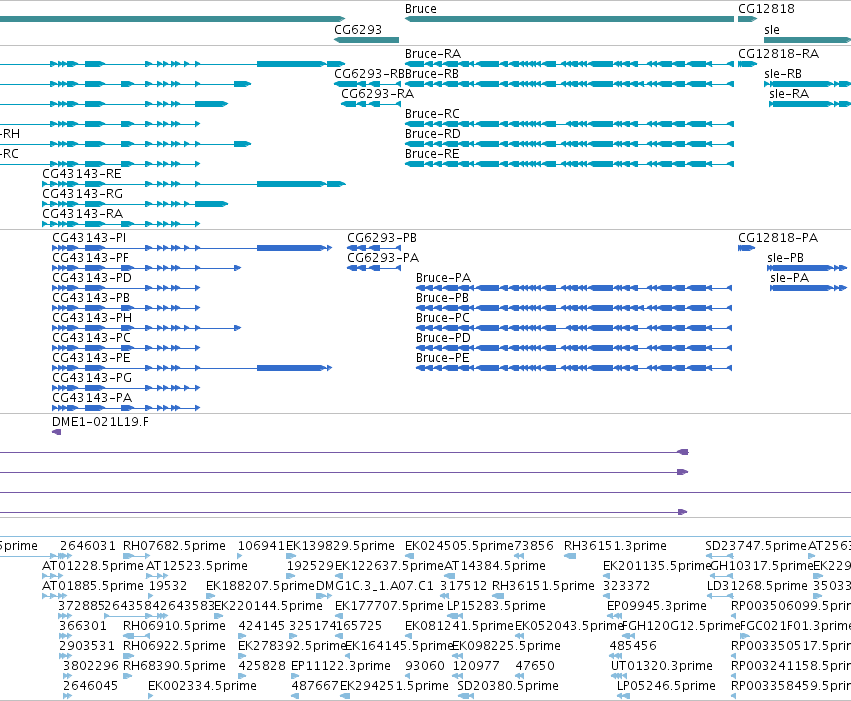
Task: Select the EK201135.5prime EST label
Action: 657,566
